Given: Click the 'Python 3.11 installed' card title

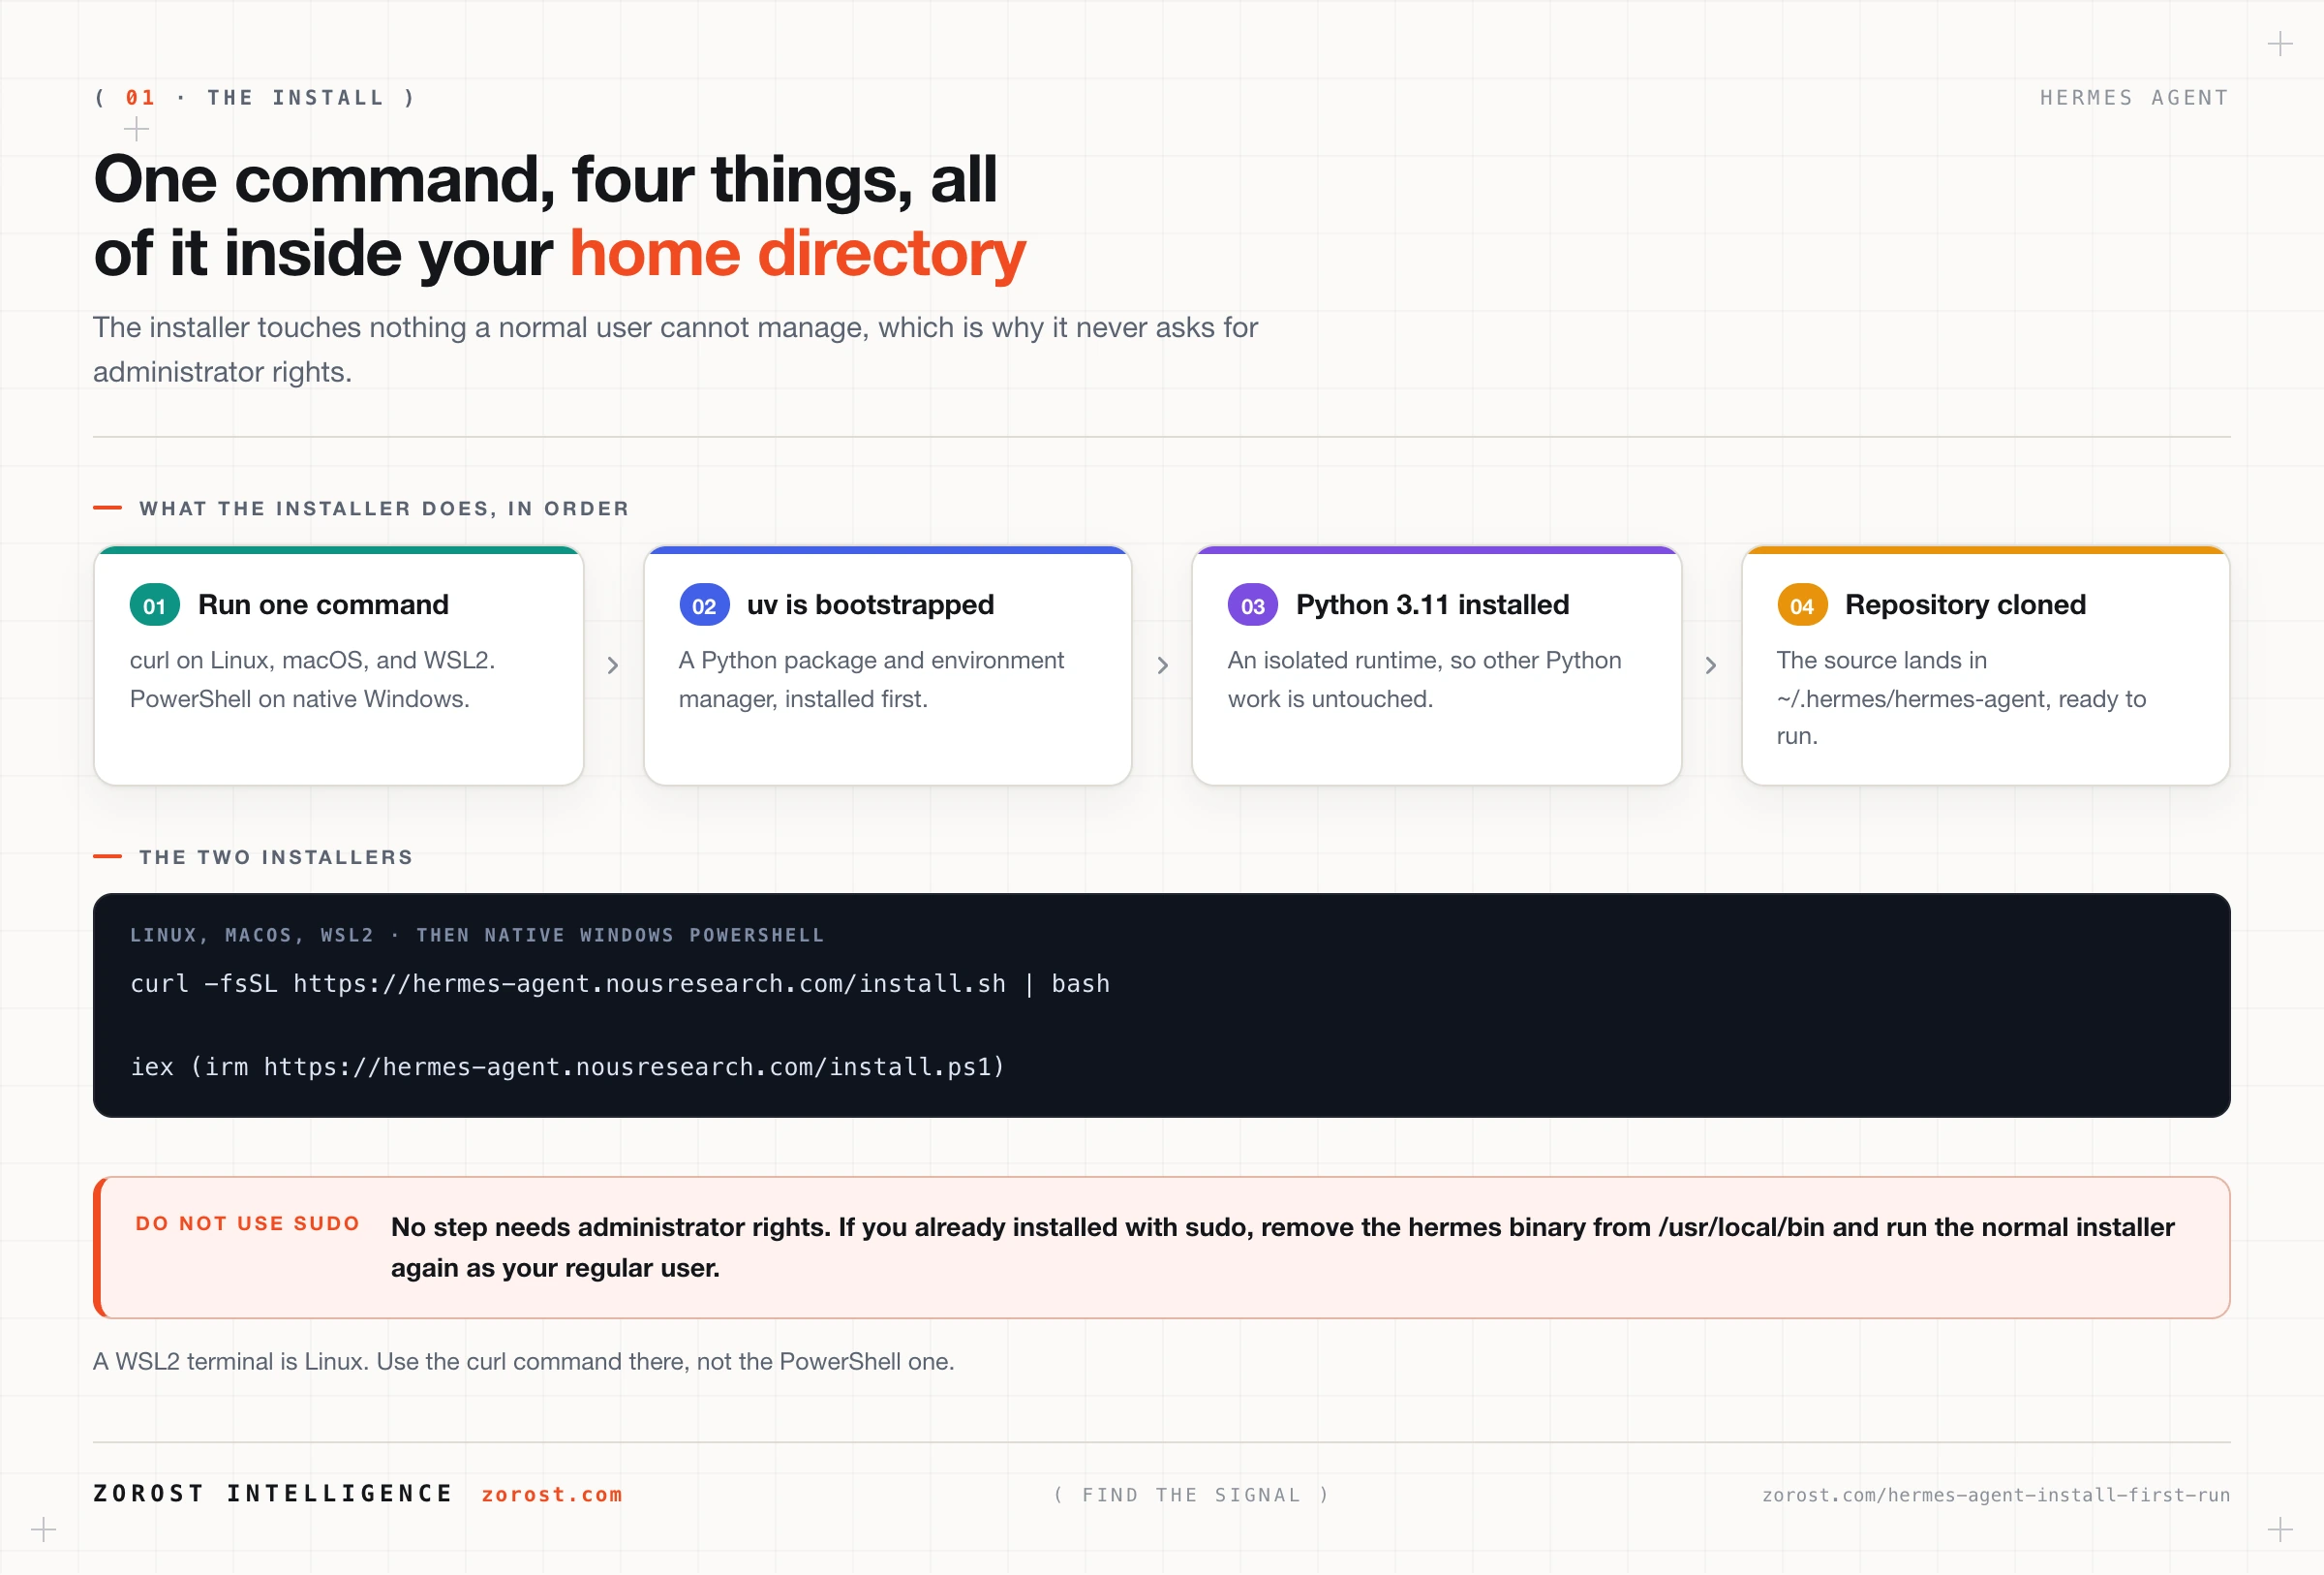Looking at the screenshot, I should tap(1432, 605).
